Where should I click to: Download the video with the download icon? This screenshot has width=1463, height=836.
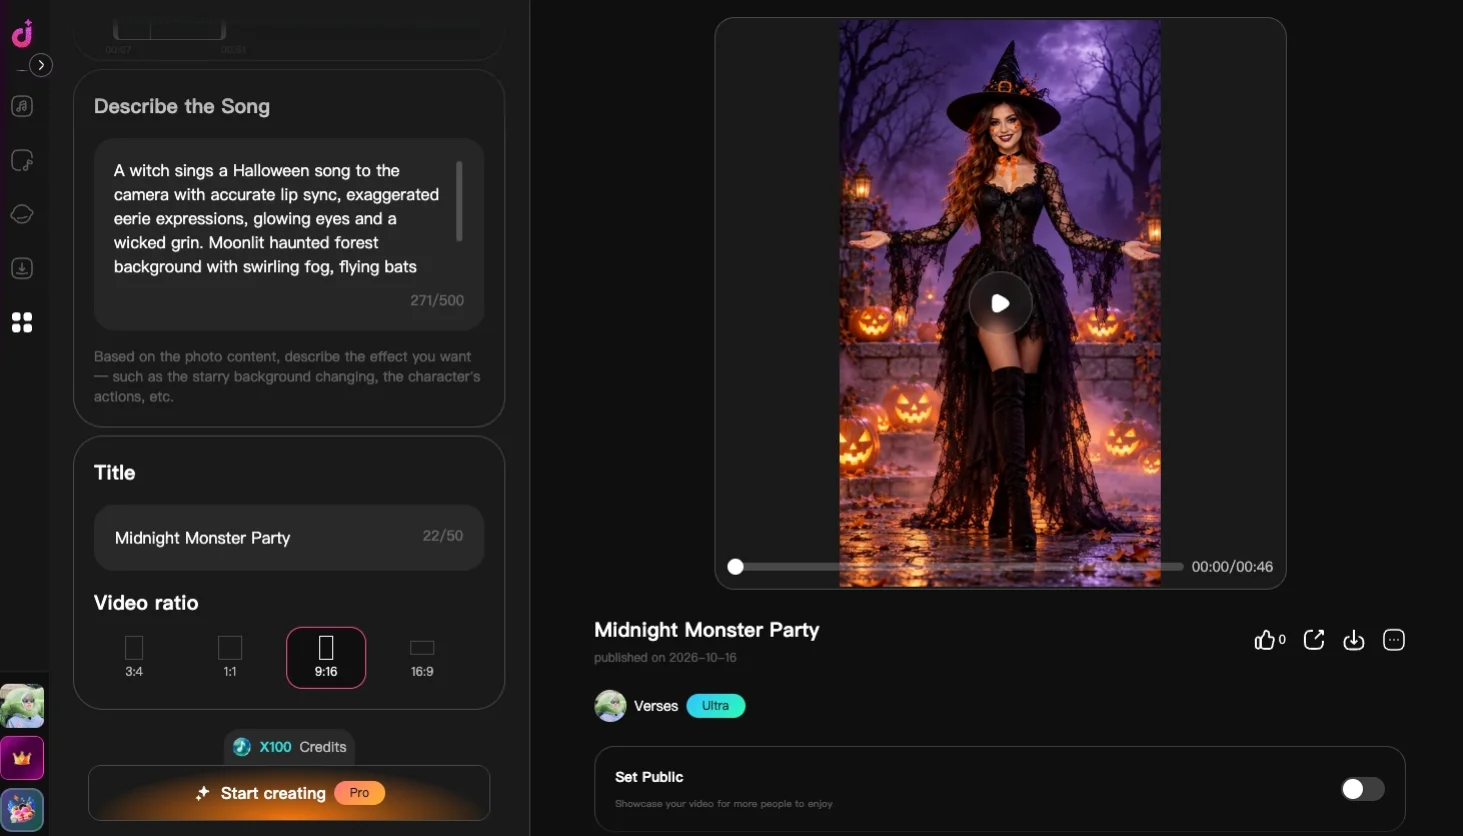pyautogui.click(x=1354, y=640)
